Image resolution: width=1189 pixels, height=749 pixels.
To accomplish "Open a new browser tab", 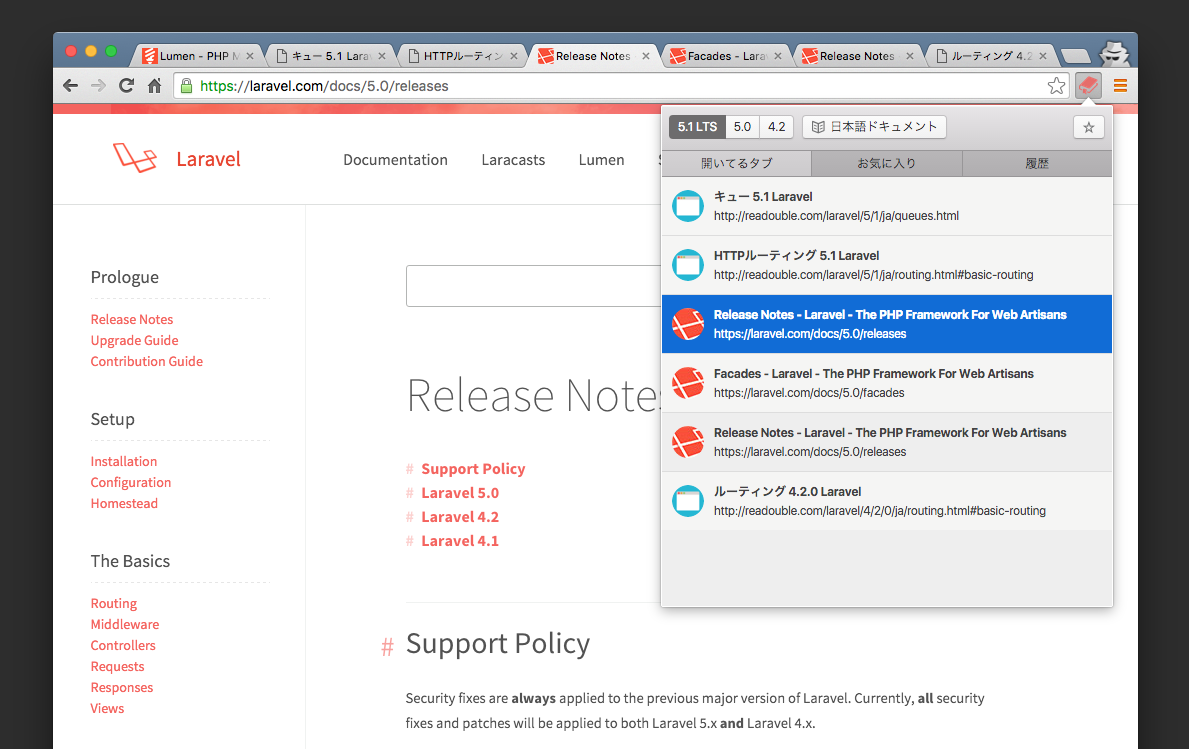I will pyautogui.click(x=1075, y=55).
